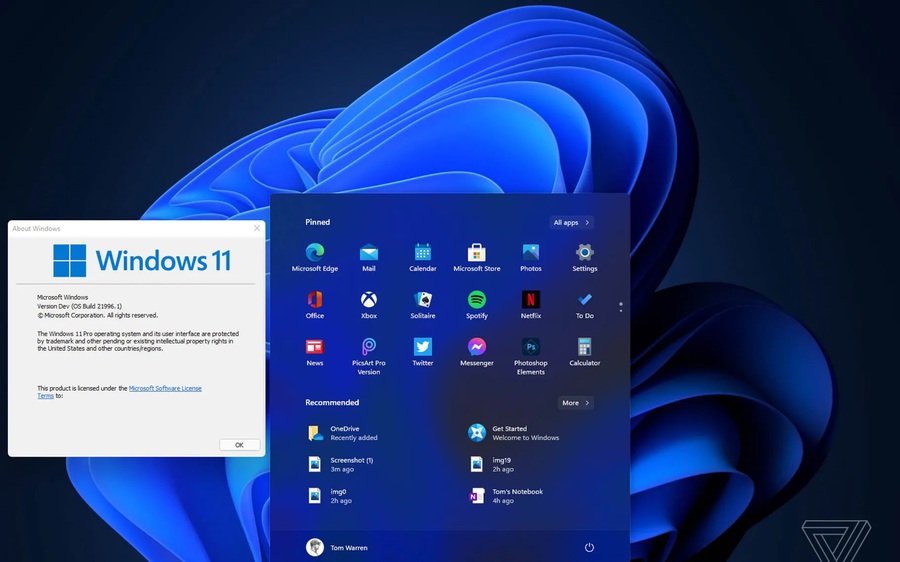Open Screenshot (1) recent file
900x562 pixels.
click(x=340, y=464)
